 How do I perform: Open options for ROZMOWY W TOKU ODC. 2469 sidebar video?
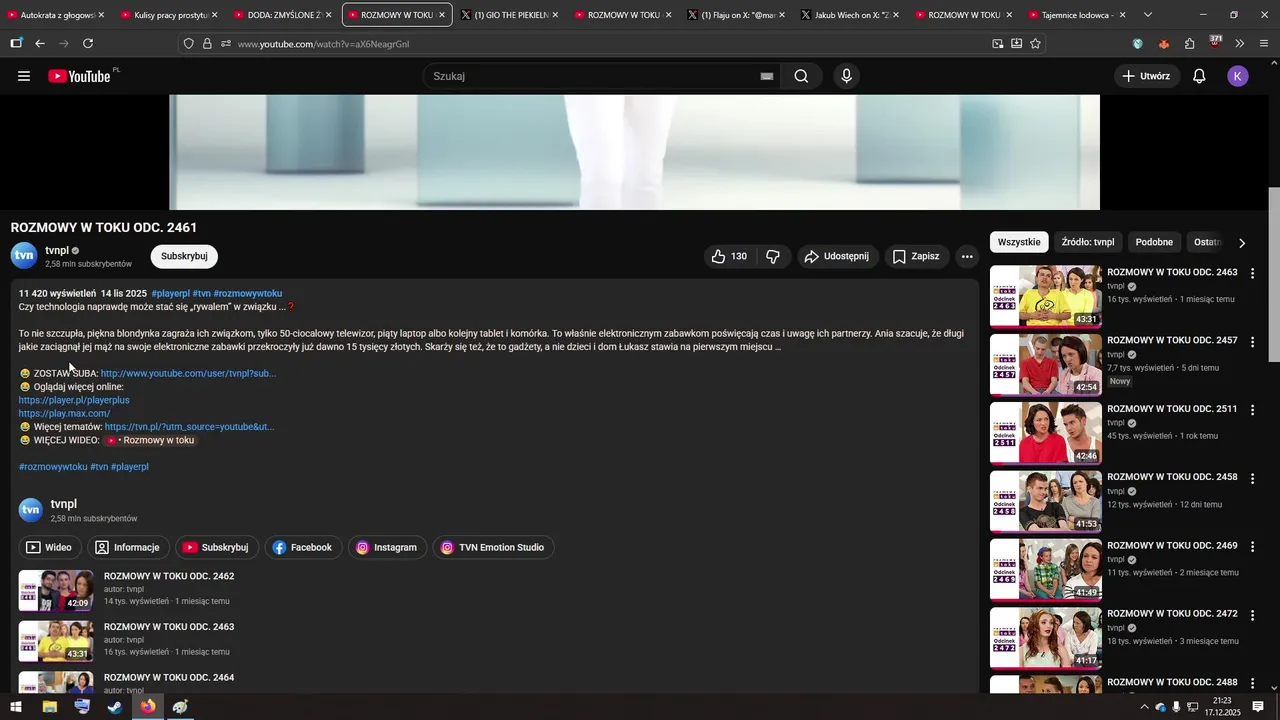click(x=1252, y=547)
